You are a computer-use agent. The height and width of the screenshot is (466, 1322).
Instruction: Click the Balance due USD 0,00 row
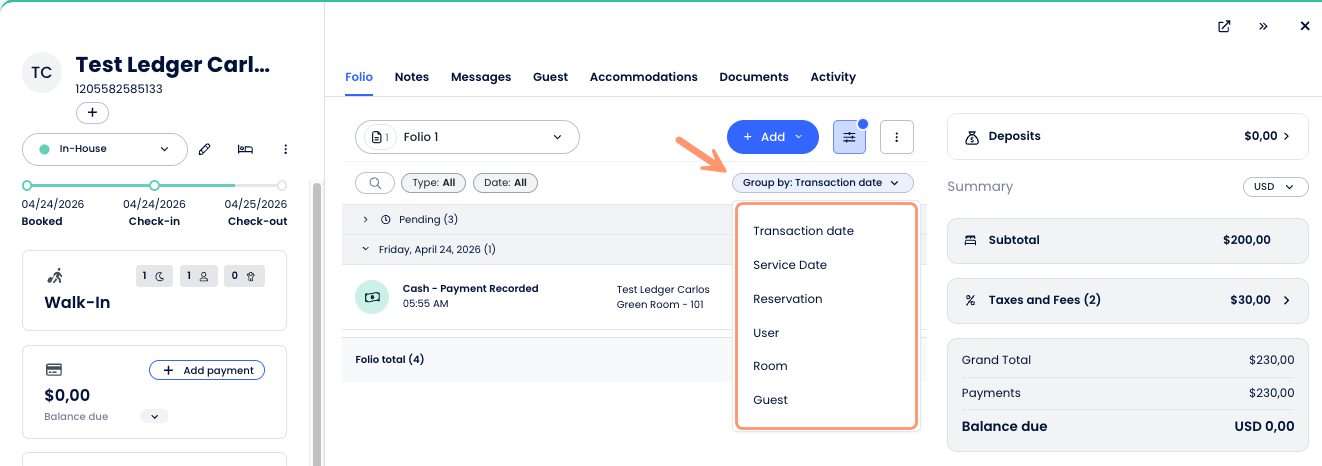1128,426
